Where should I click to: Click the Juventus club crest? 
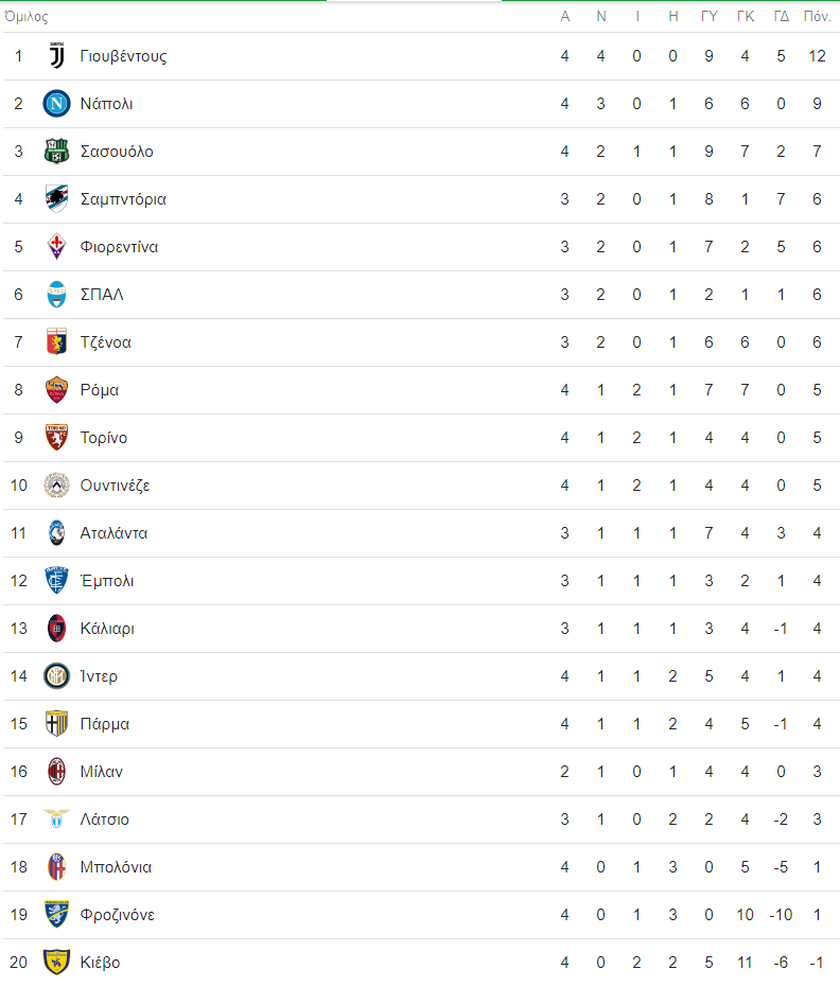[57, 56]
